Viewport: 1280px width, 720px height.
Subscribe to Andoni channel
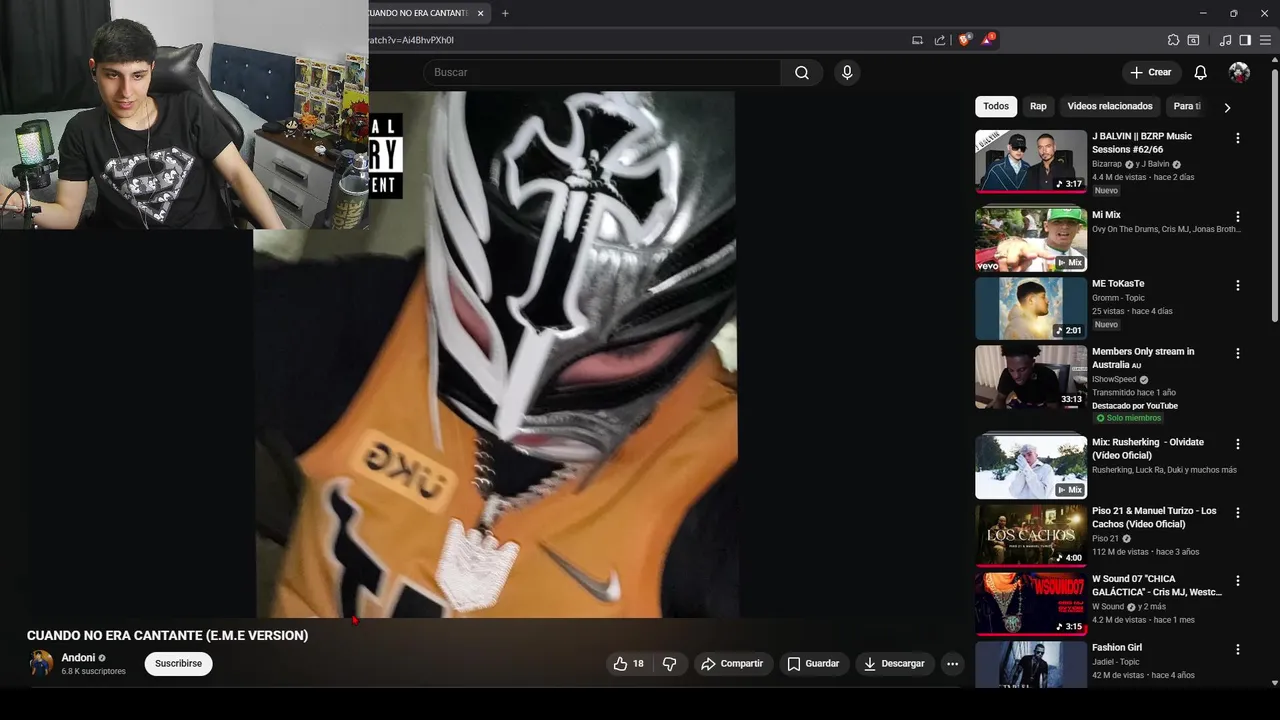(x=178, y=664)
